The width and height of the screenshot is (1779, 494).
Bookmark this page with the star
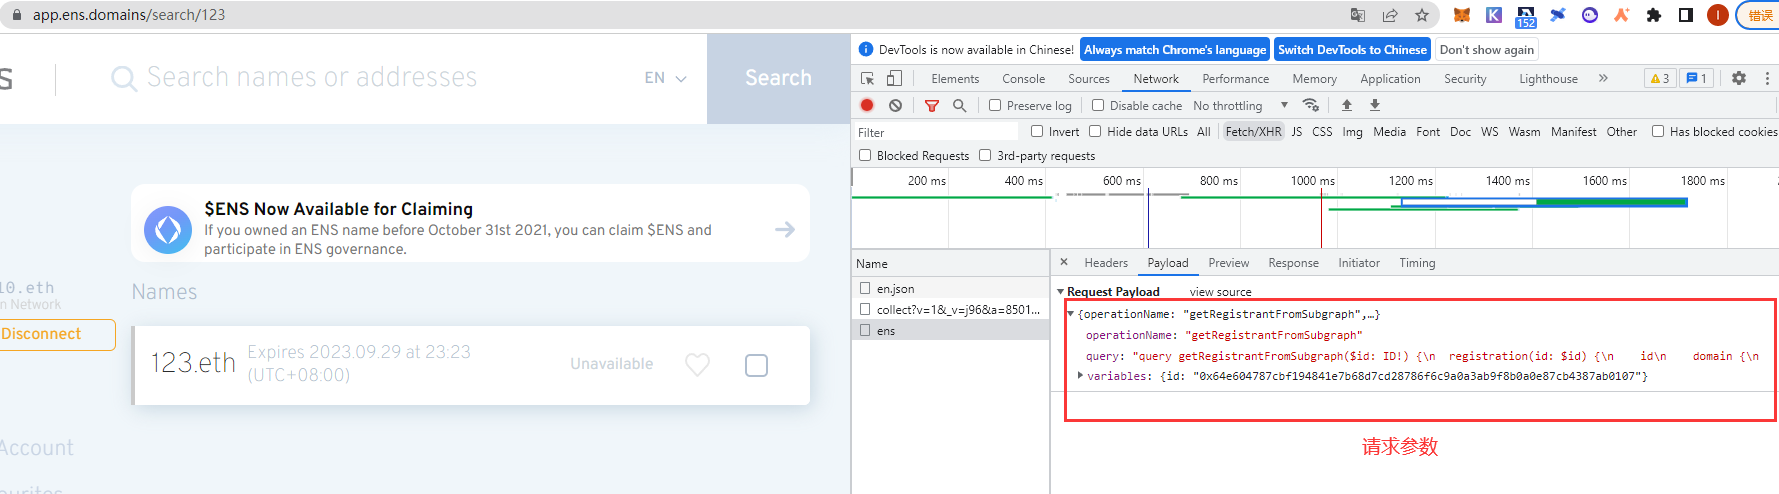1421,15
